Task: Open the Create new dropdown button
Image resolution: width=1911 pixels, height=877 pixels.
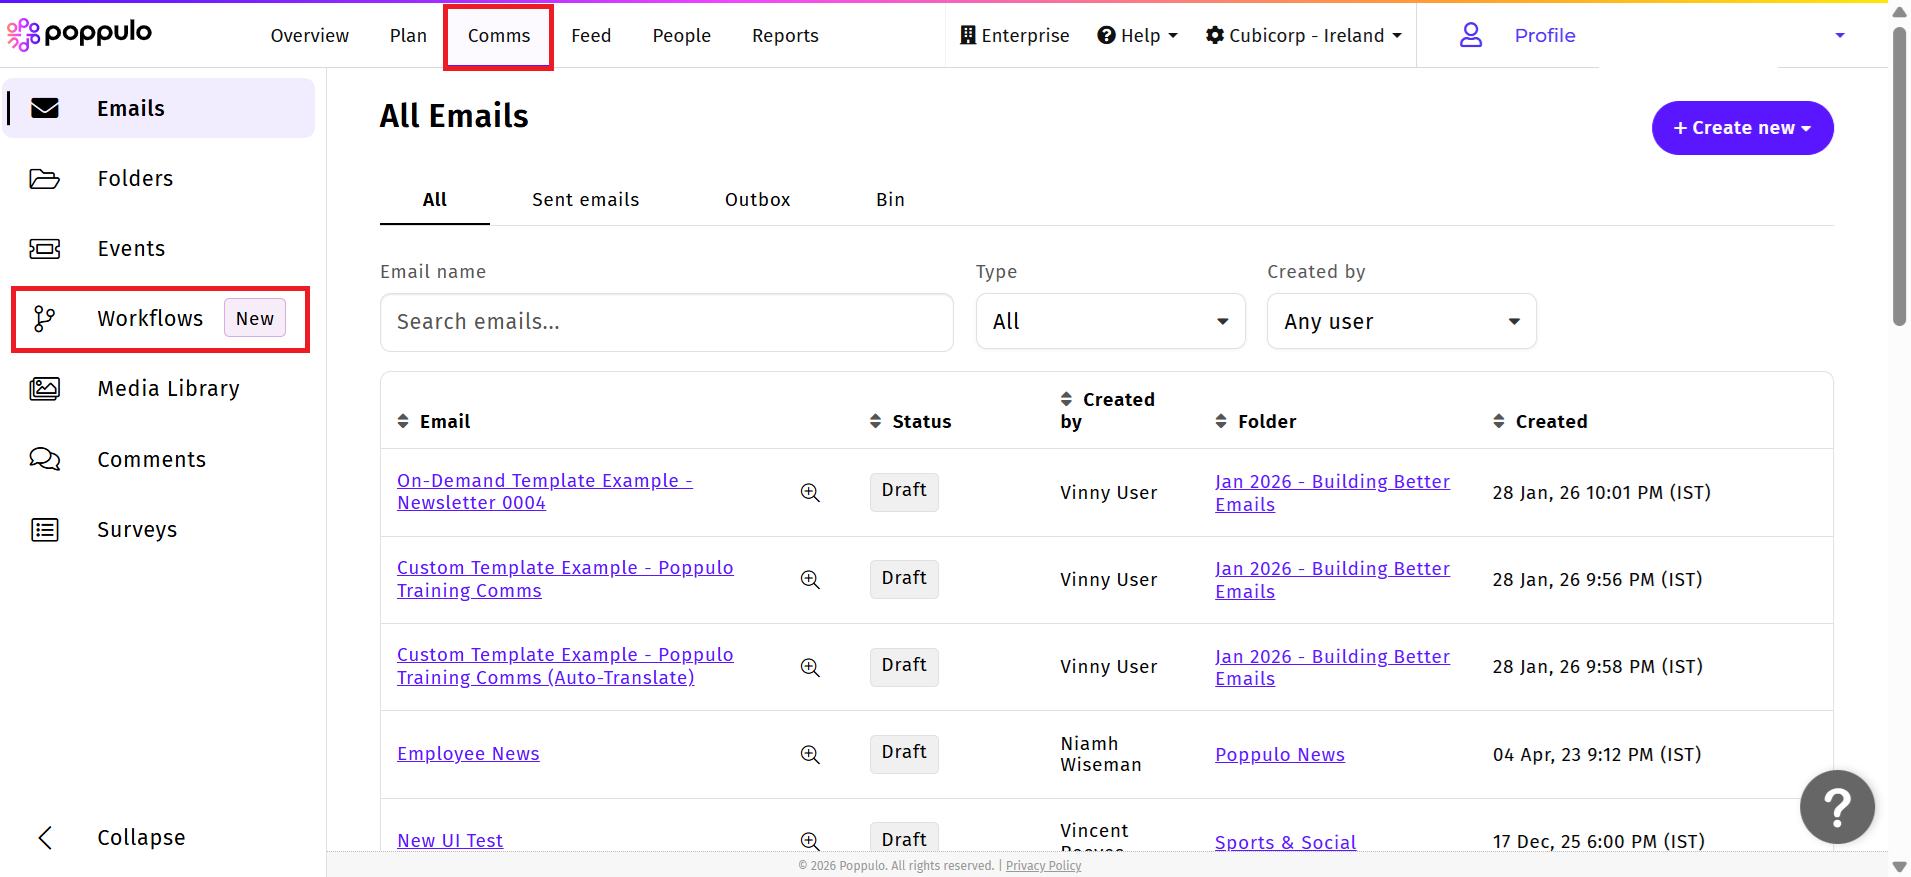Action: [x=1742, y=128]
